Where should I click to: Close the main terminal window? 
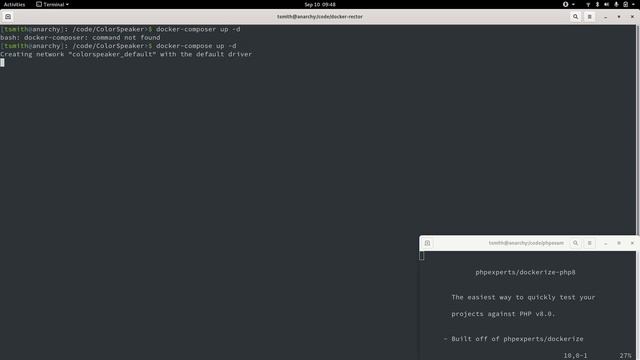[633, 17]
